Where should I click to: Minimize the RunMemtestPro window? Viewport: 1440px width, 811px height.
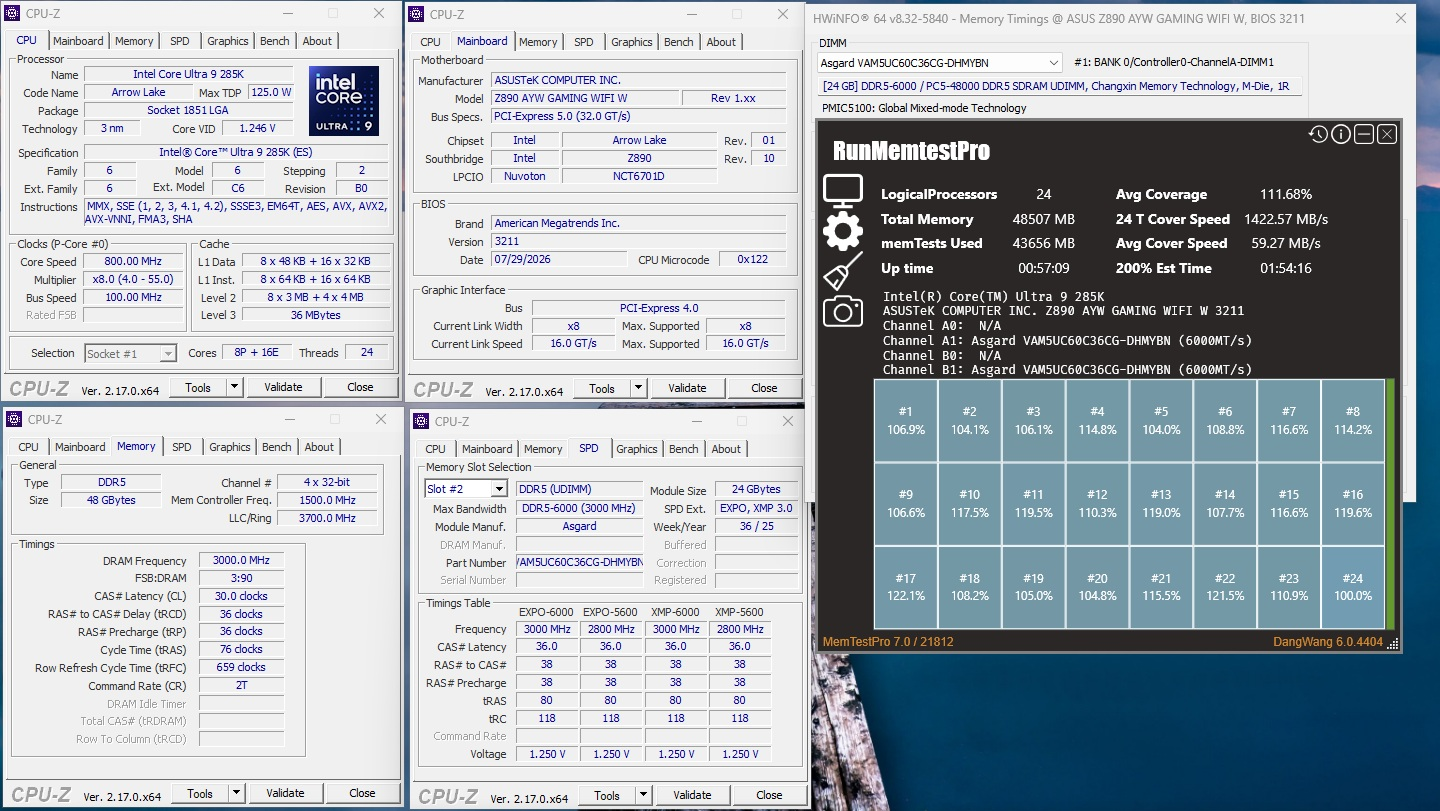1364,134
